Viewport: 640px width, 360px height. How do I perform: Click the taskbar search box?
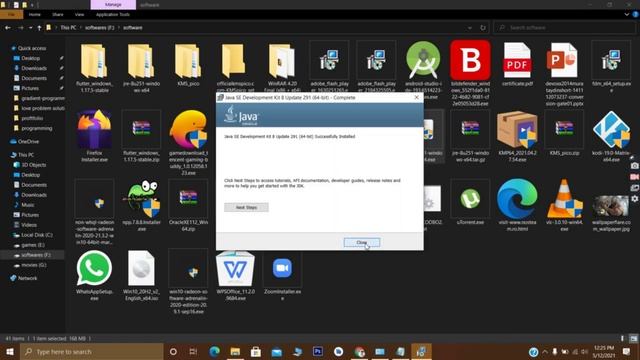coord(92,351)
